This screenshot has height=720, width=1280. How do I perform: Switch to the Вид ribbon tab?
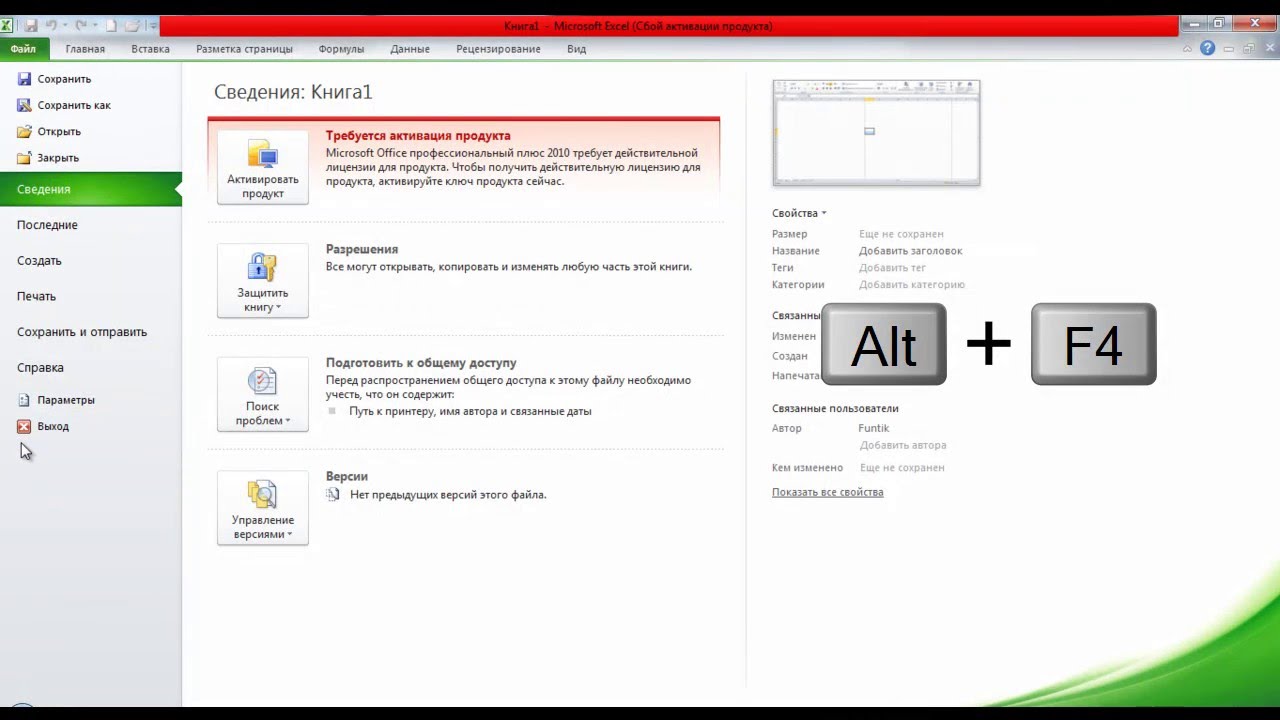coord(576,49)
